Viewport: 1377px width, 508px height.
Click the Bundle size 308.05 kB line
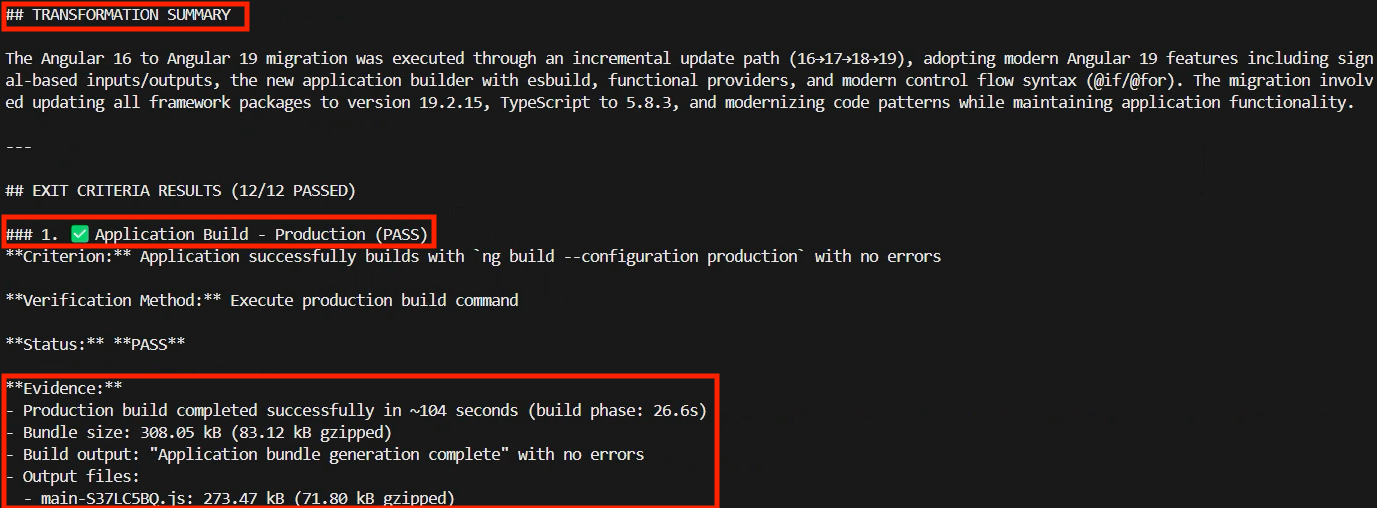(206, 432)
